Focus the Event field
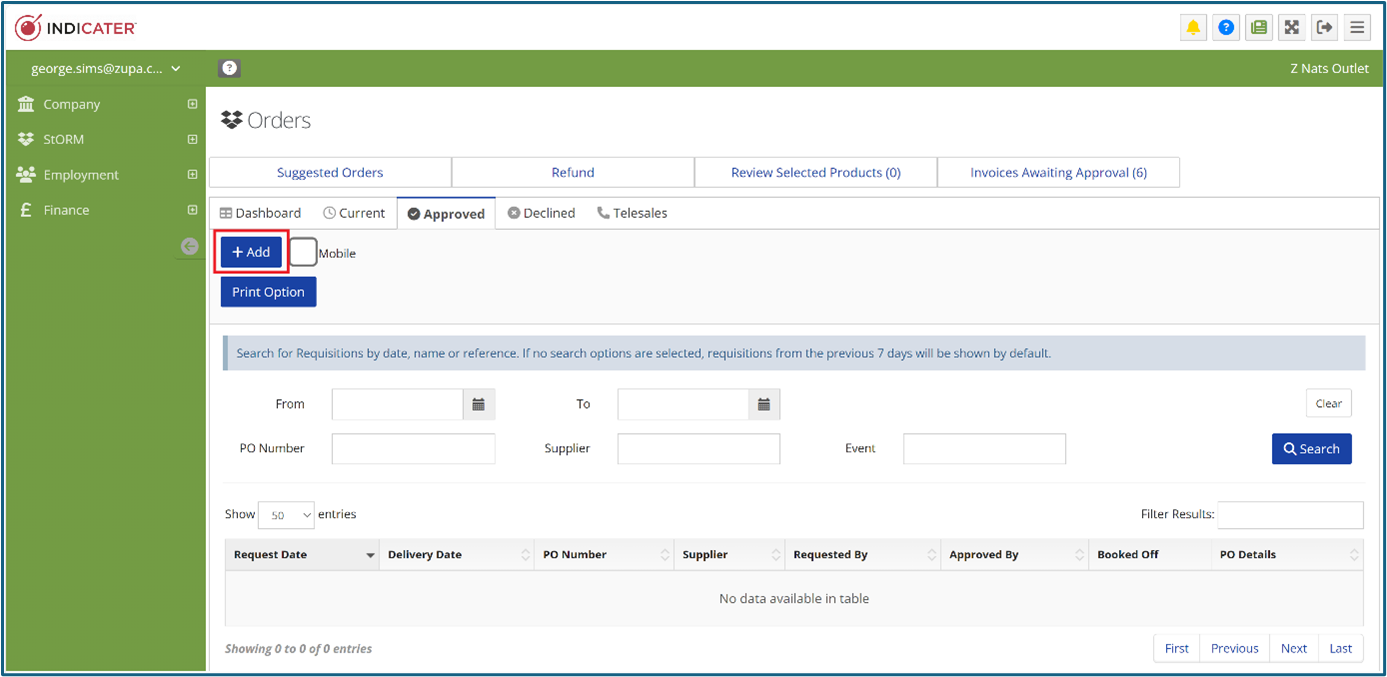 coord(984,449)
